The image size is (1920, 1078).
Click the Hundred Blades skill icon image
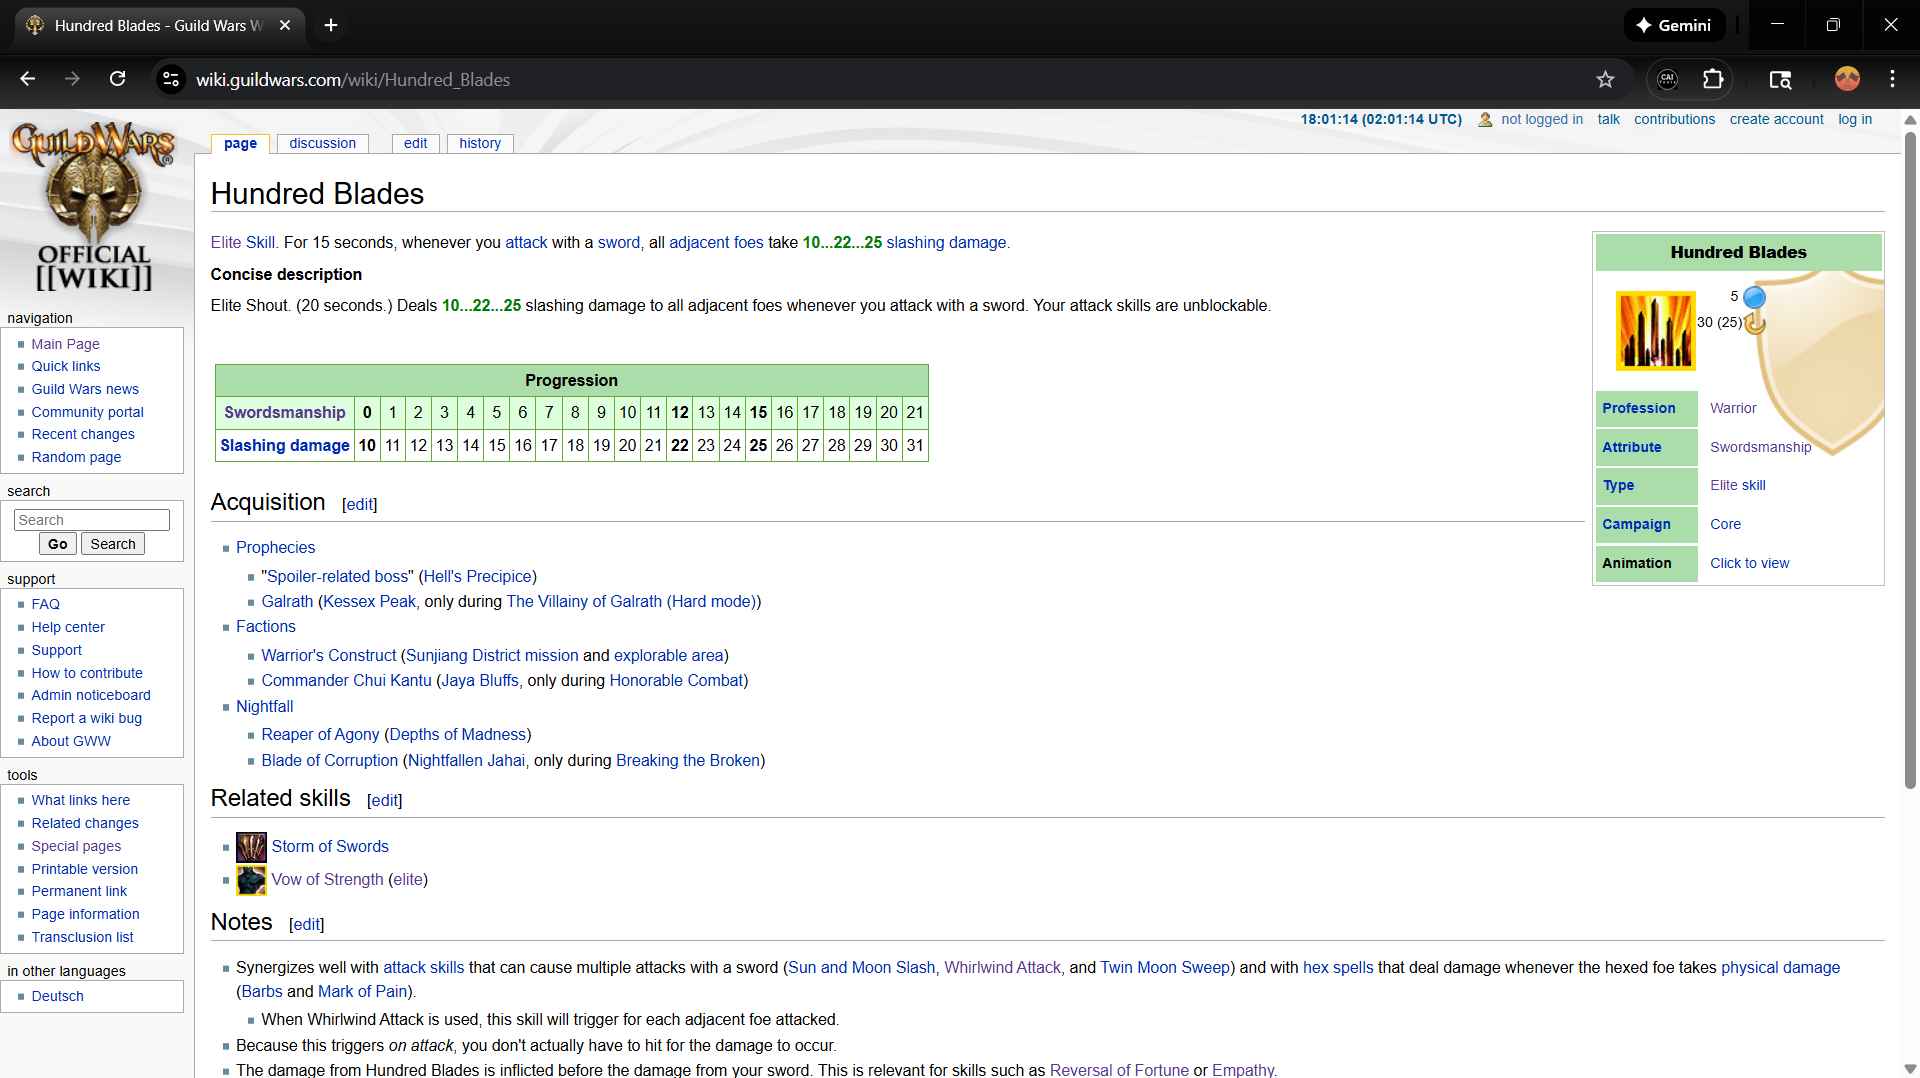(x=1655, y=331)
